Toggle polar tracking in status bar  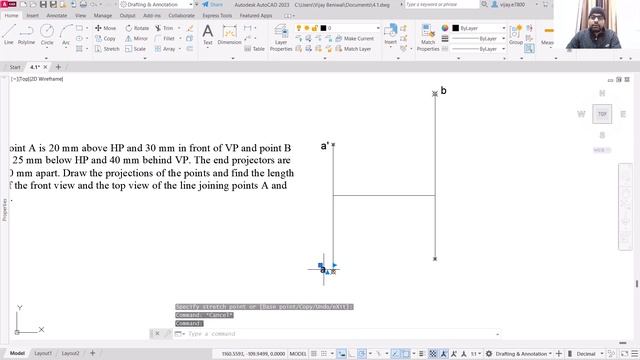[362, 353]
